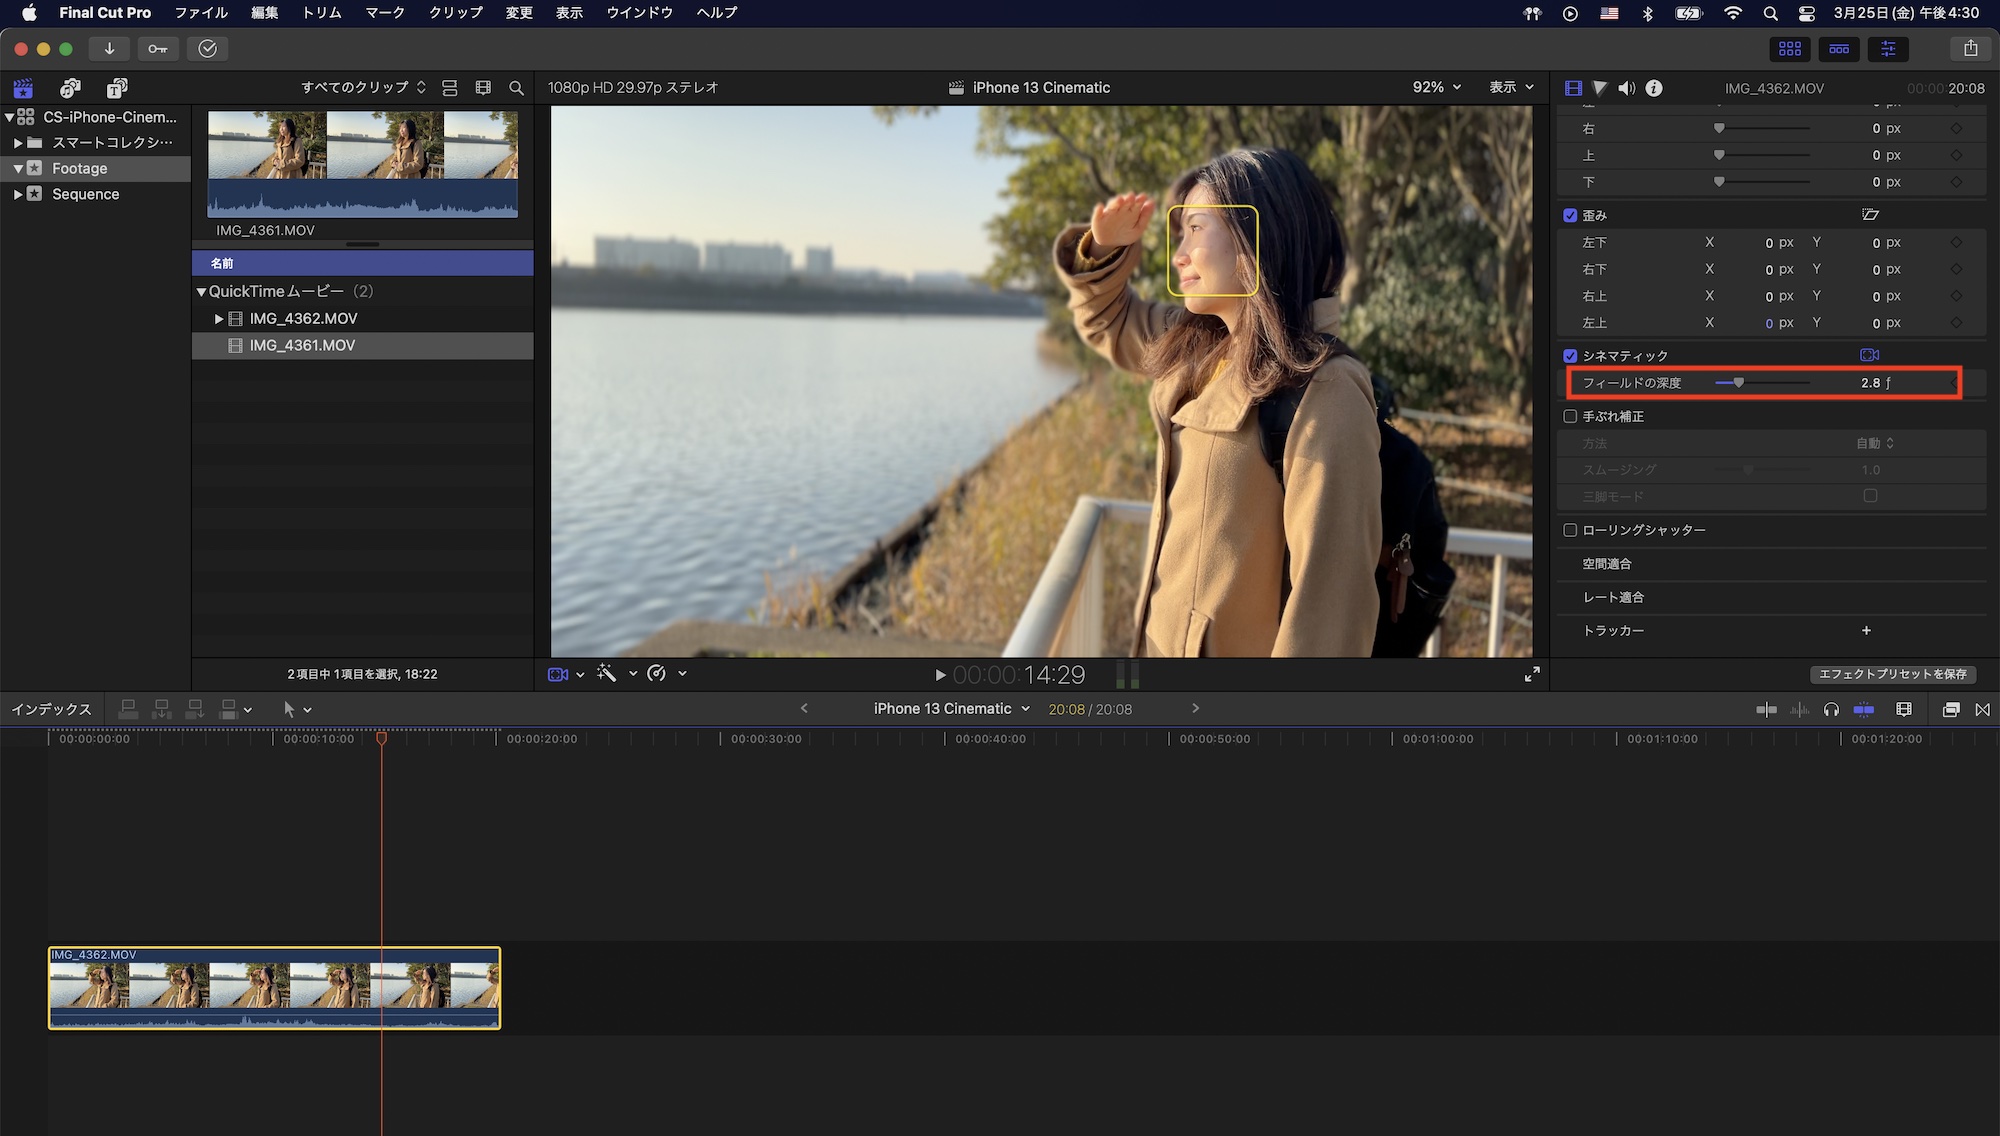Disable the シネマティック checkbox
The width and height of the screenshot is (2000, 1136).
pos(1570,356)
